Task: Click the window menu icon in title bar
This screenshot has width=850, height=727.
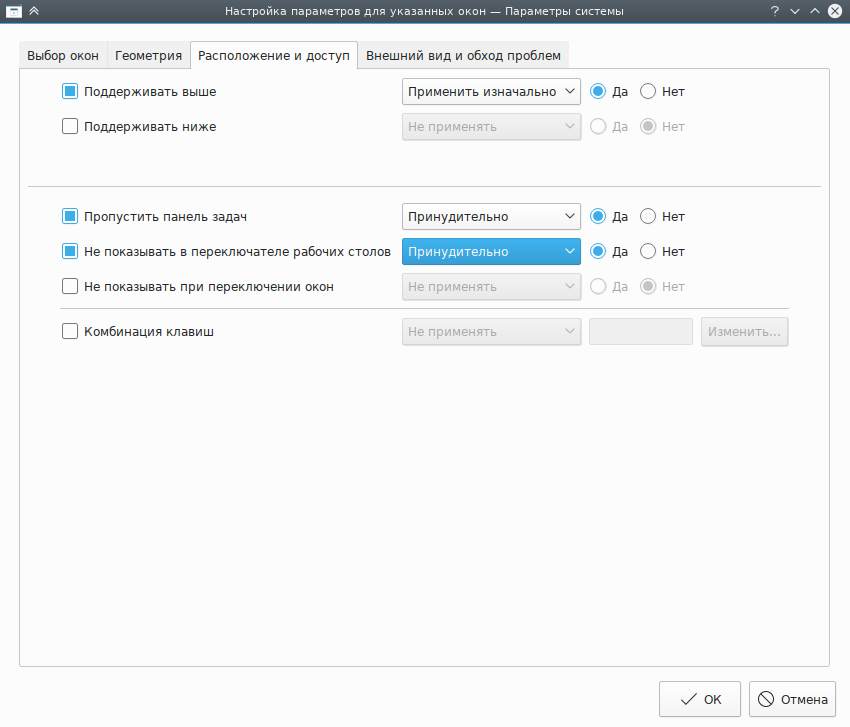Action: click(14, 11)
